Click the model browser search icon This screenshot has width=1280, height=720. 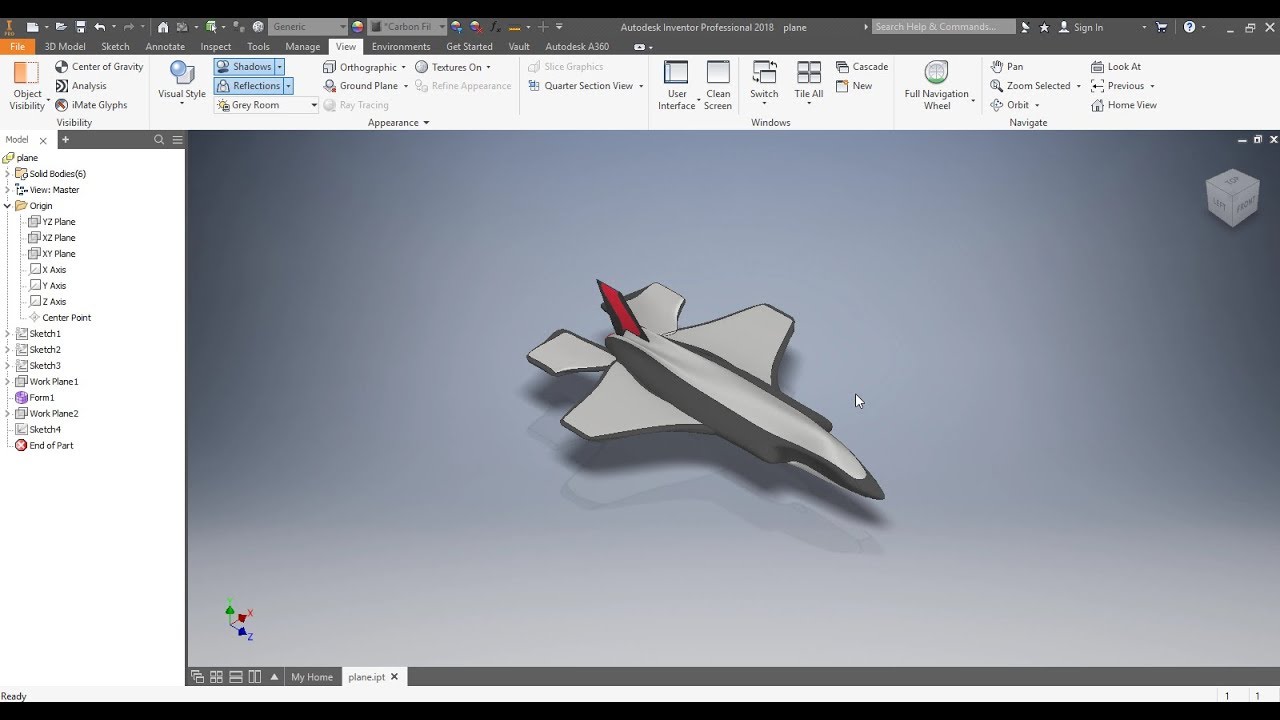coord(158,140)
